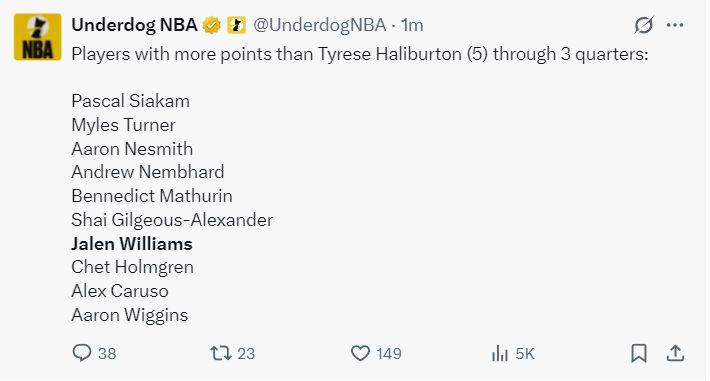
Task: Click the Tyrese Haliburton headline text
Action: coord(389,54)
